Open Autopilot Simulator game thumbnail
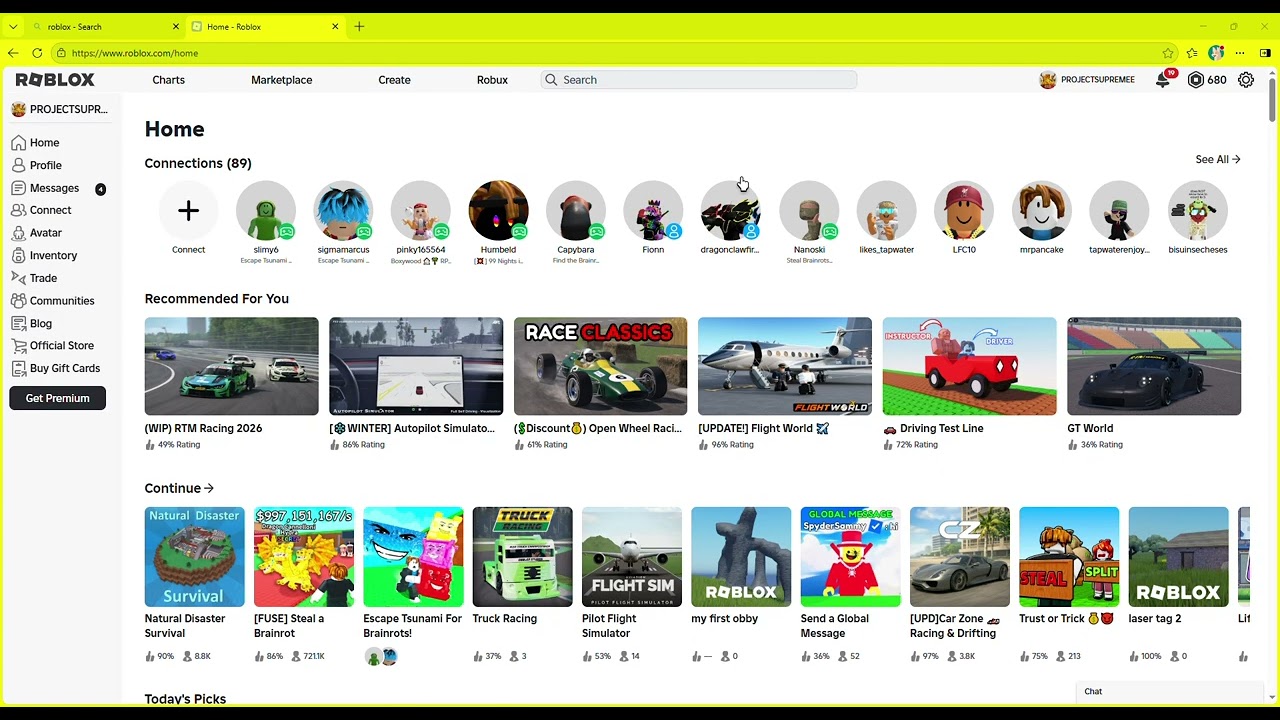 pos(416,366)
